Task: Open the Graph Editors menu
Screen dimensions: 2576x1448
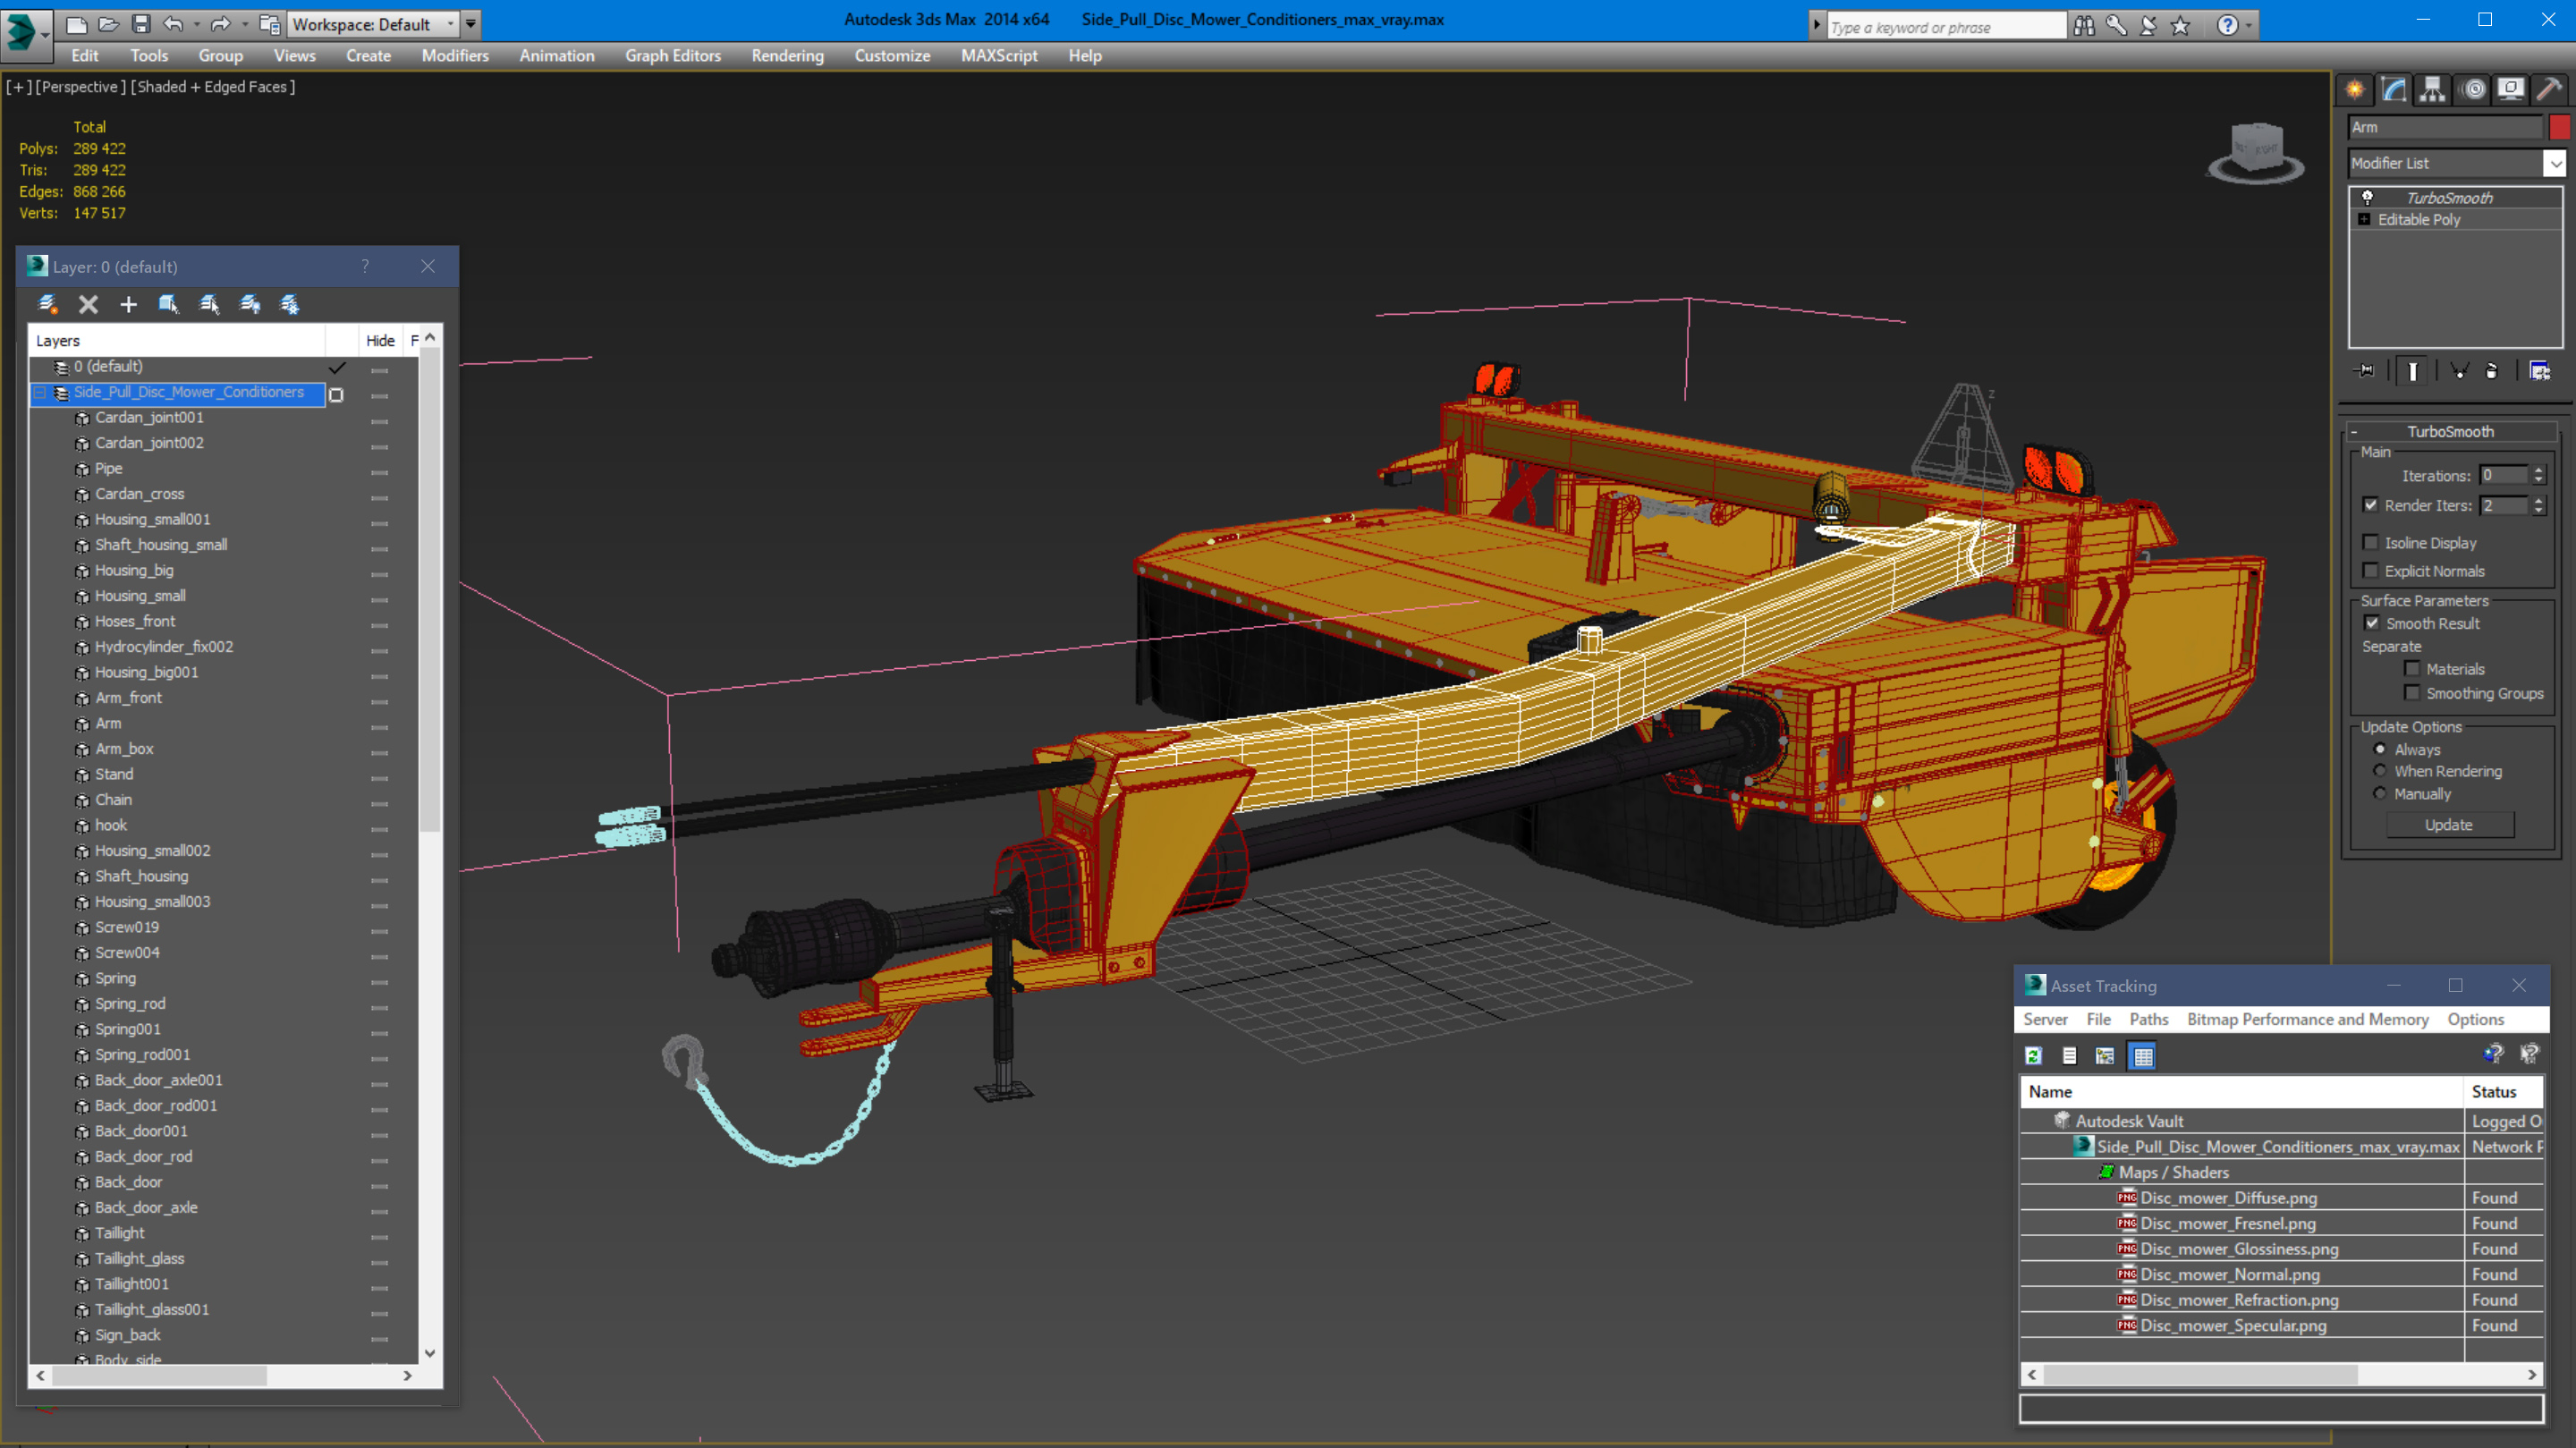Action: pyautogui.click(x=673, y=56)
